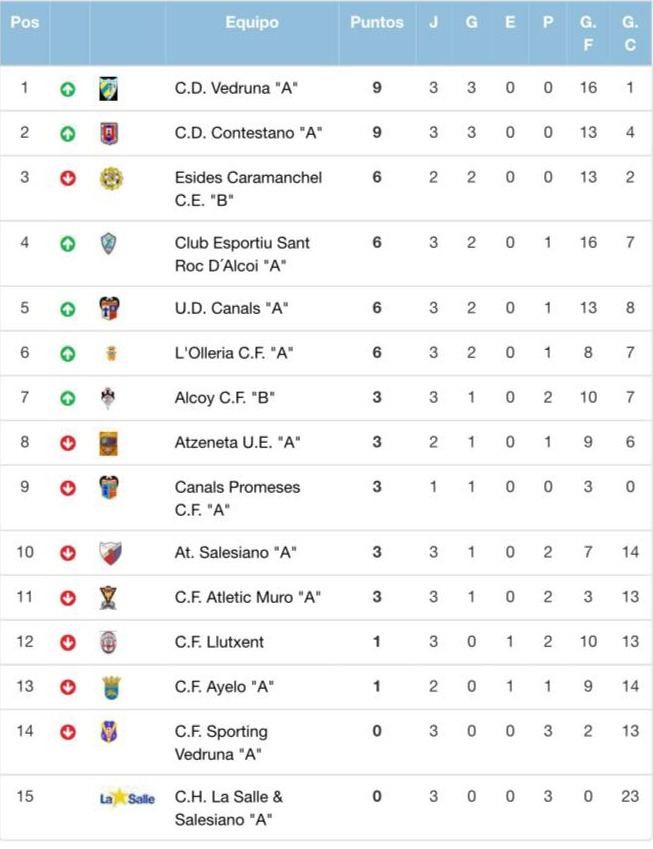Click the green up arrow at position 1
Viewport: 653px width, 849px height.
[x=68, y=88]
